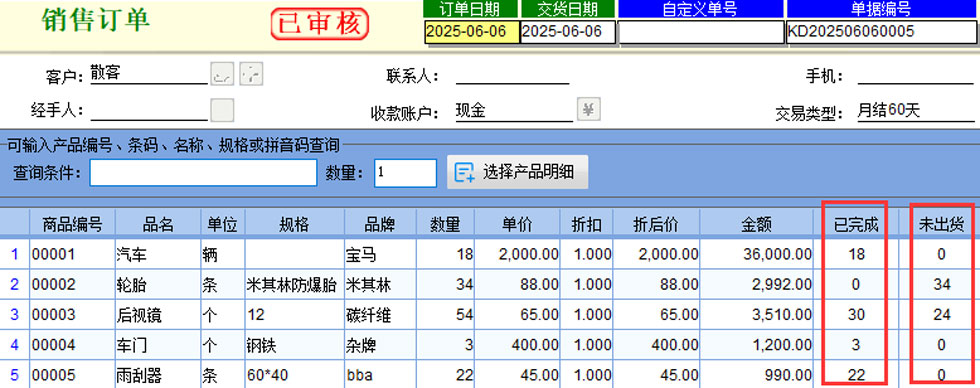Open the 交易类型 field showing 月结60天
Screen dimensions: 980x388
pyautogui.click(x=915, y=111)
